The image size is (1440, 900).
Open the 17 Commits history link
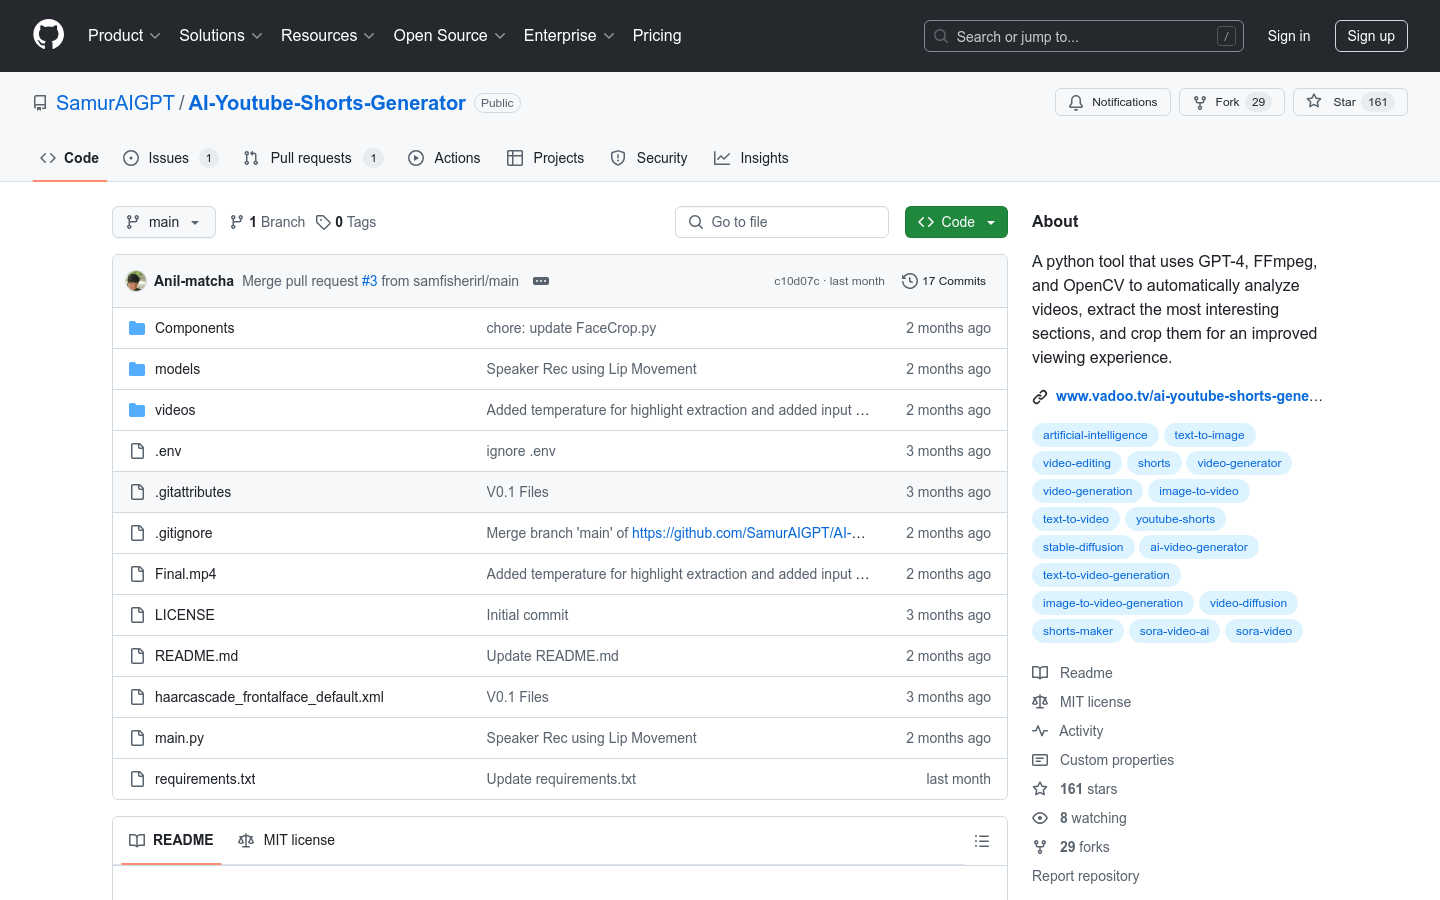(x=944, y=281)
